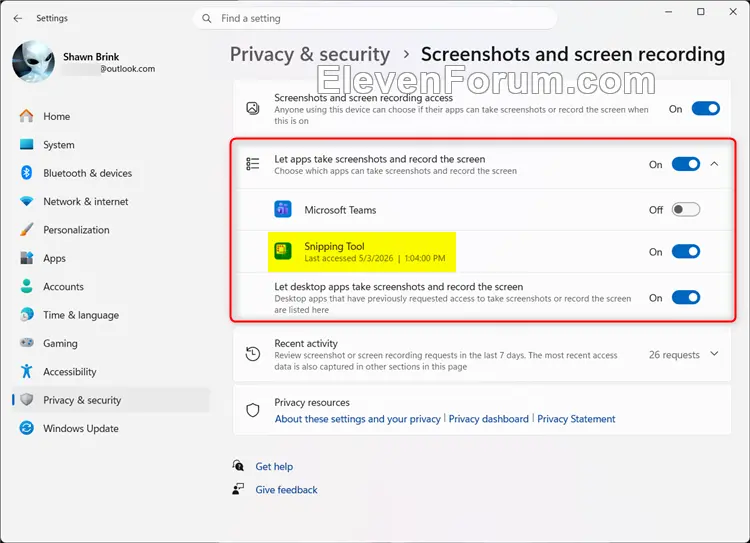Screen dimensions: 750x543
Task: Open Accessibility settings
Action: pos(111,372)
